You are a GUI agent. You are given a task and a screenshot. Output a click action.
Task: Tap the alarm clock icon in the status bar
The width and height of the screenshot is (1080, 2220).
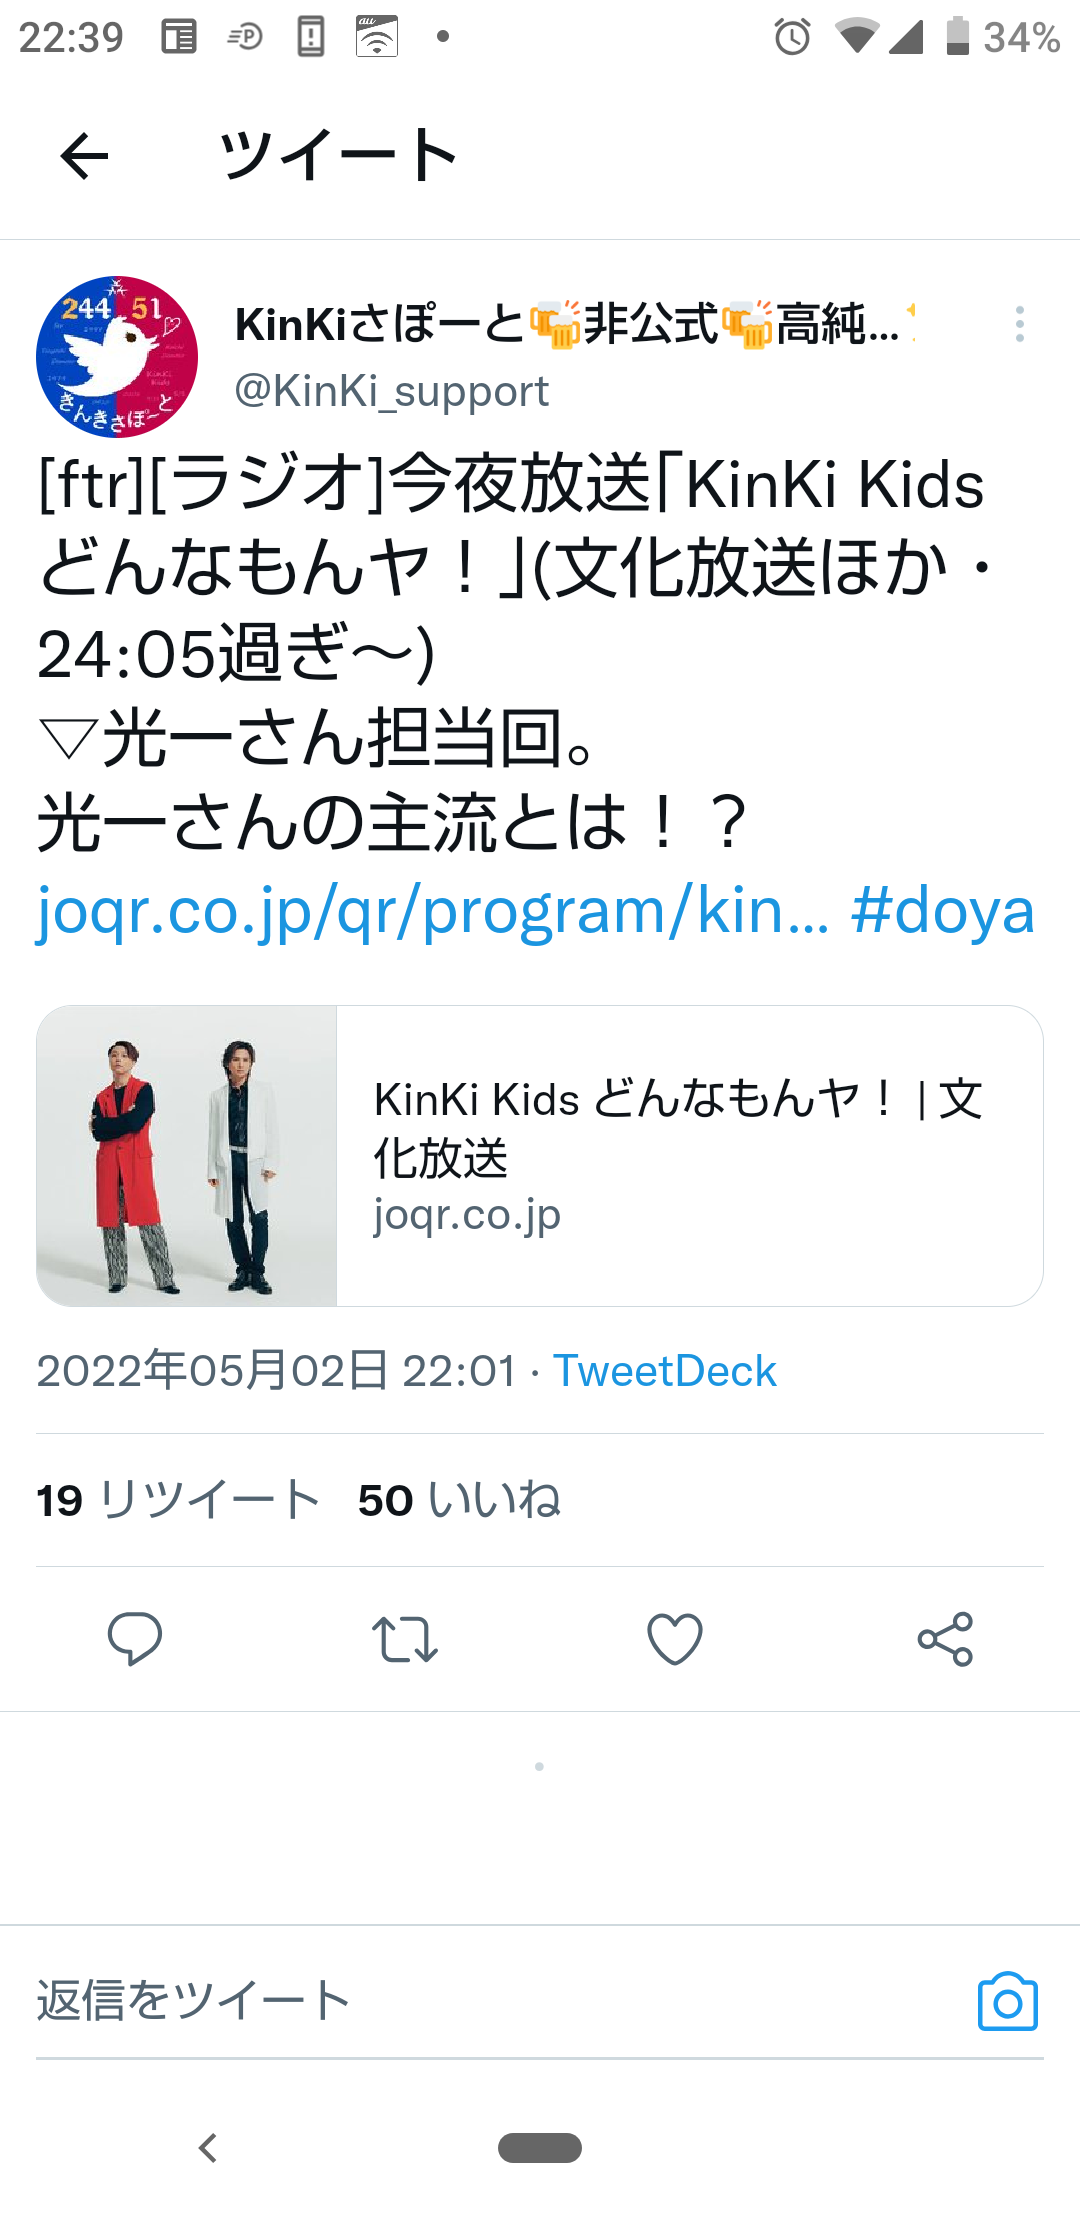[x=792, y=37]
